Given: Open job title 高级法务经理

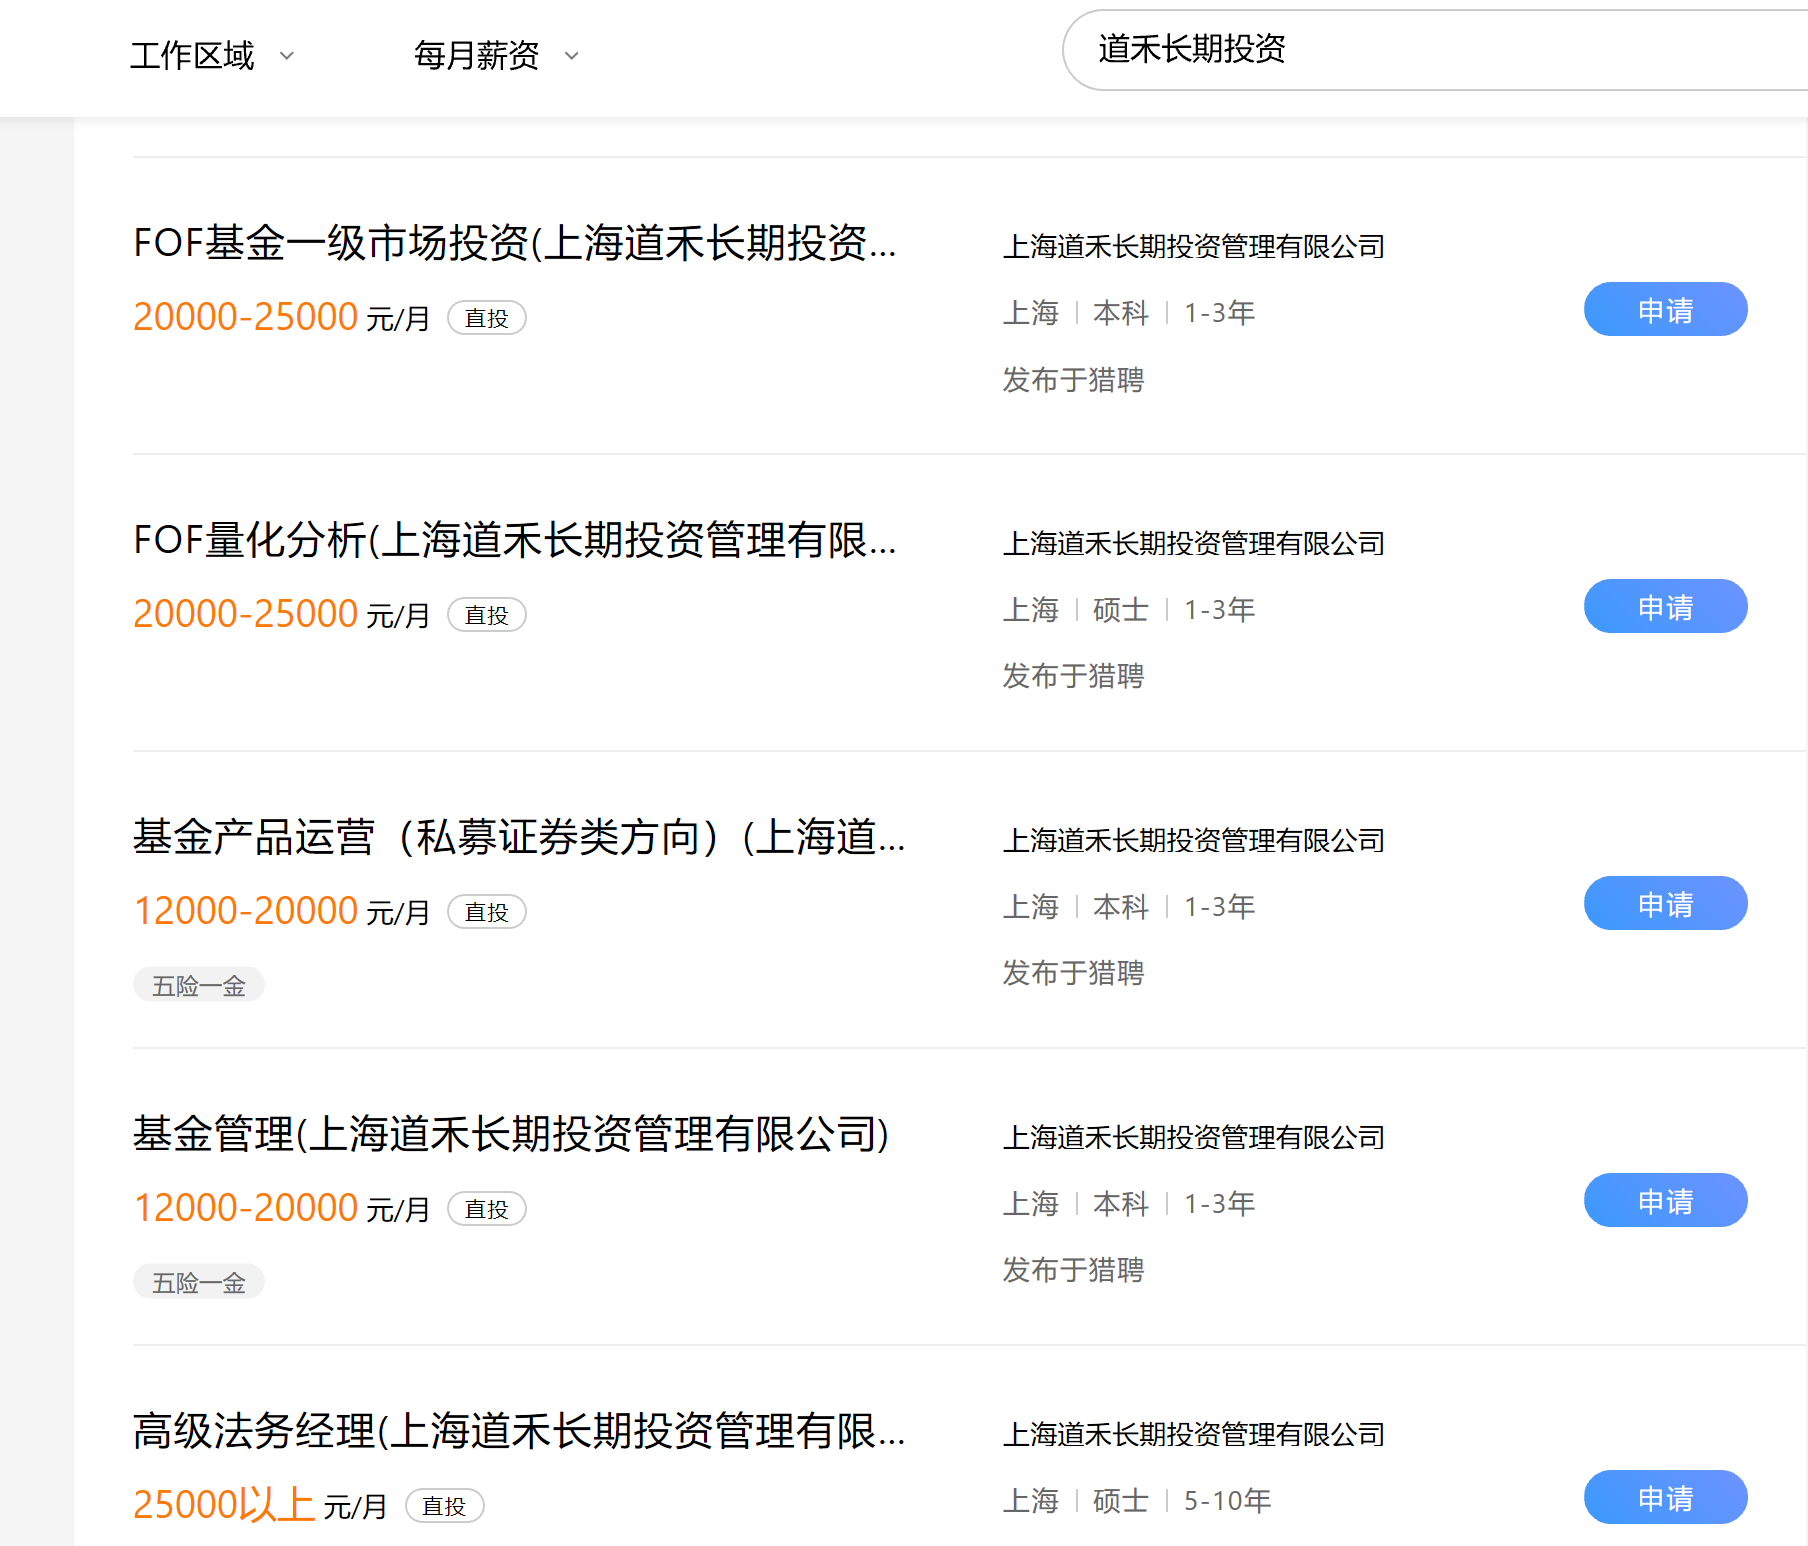Looking at the screenshot, I should click(x=519, y=1431).
